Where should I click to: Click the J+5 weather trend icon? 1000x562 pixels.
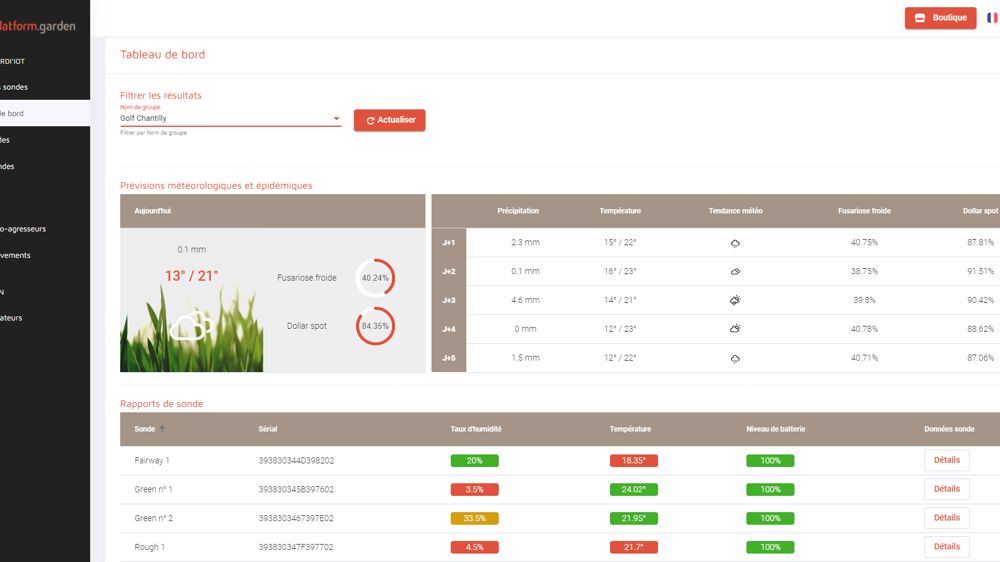pos(735,358)
